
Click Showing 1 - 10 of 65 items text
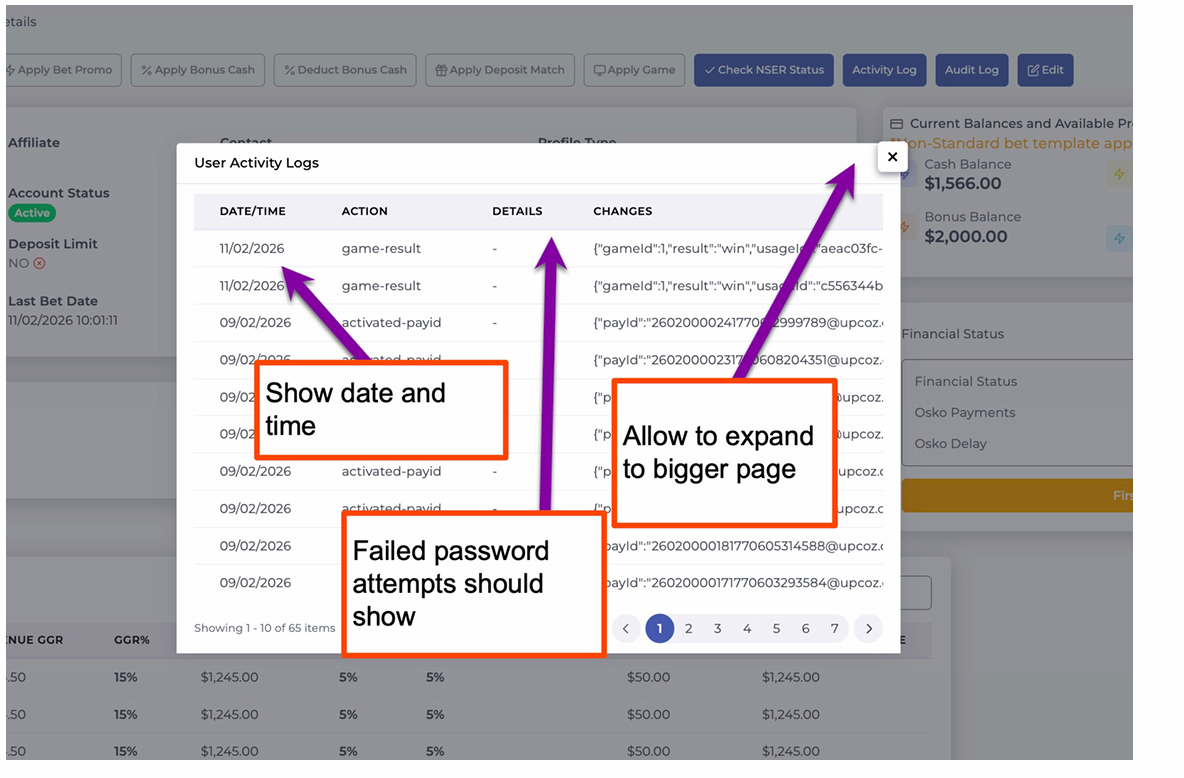coord(264,628)
